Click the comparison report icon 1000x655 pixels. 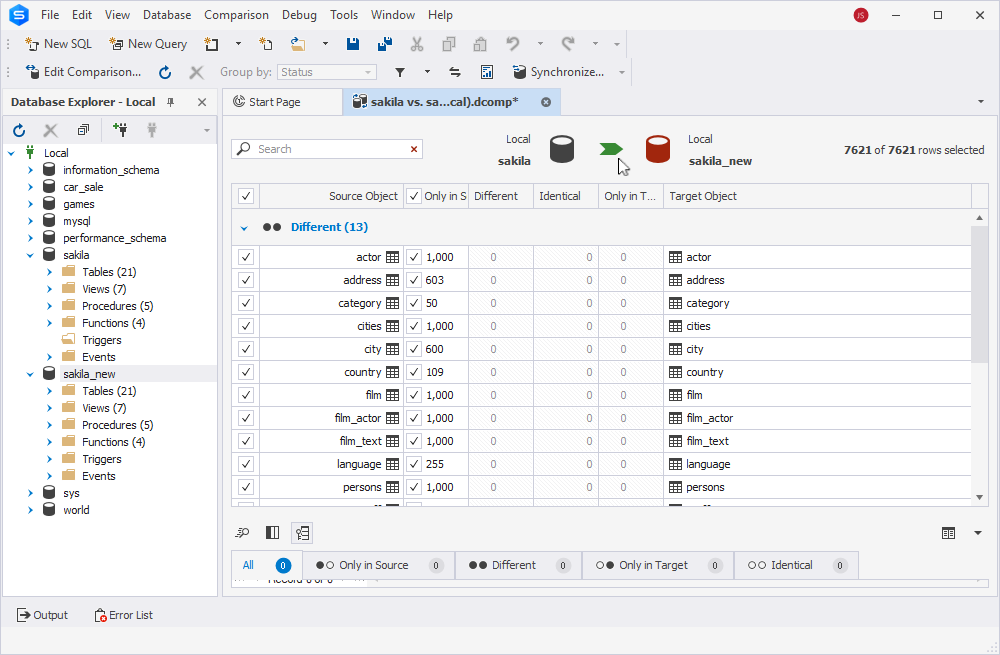(x=487, y=72)
